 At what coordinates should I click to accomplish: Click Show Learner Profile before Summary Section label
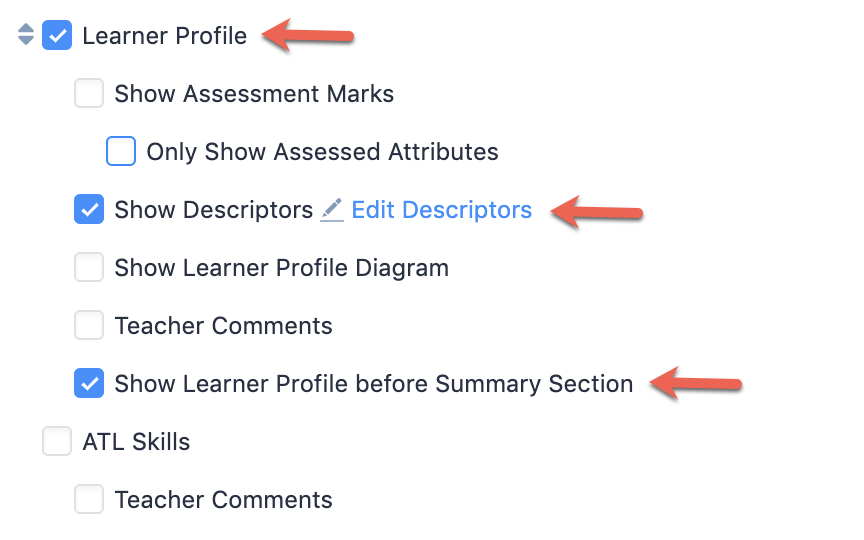374,384
